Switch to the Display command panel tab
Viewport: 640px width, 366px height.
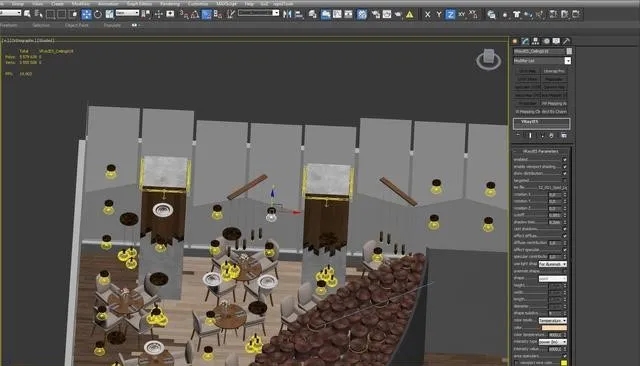556,41
